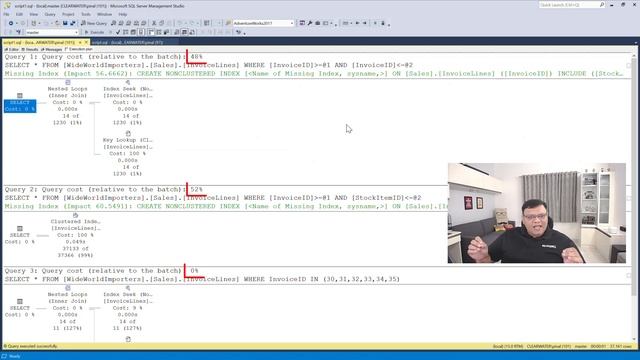Click the navigate Back arrow icon
Screen dimensions: 640x360
(11, 23)
